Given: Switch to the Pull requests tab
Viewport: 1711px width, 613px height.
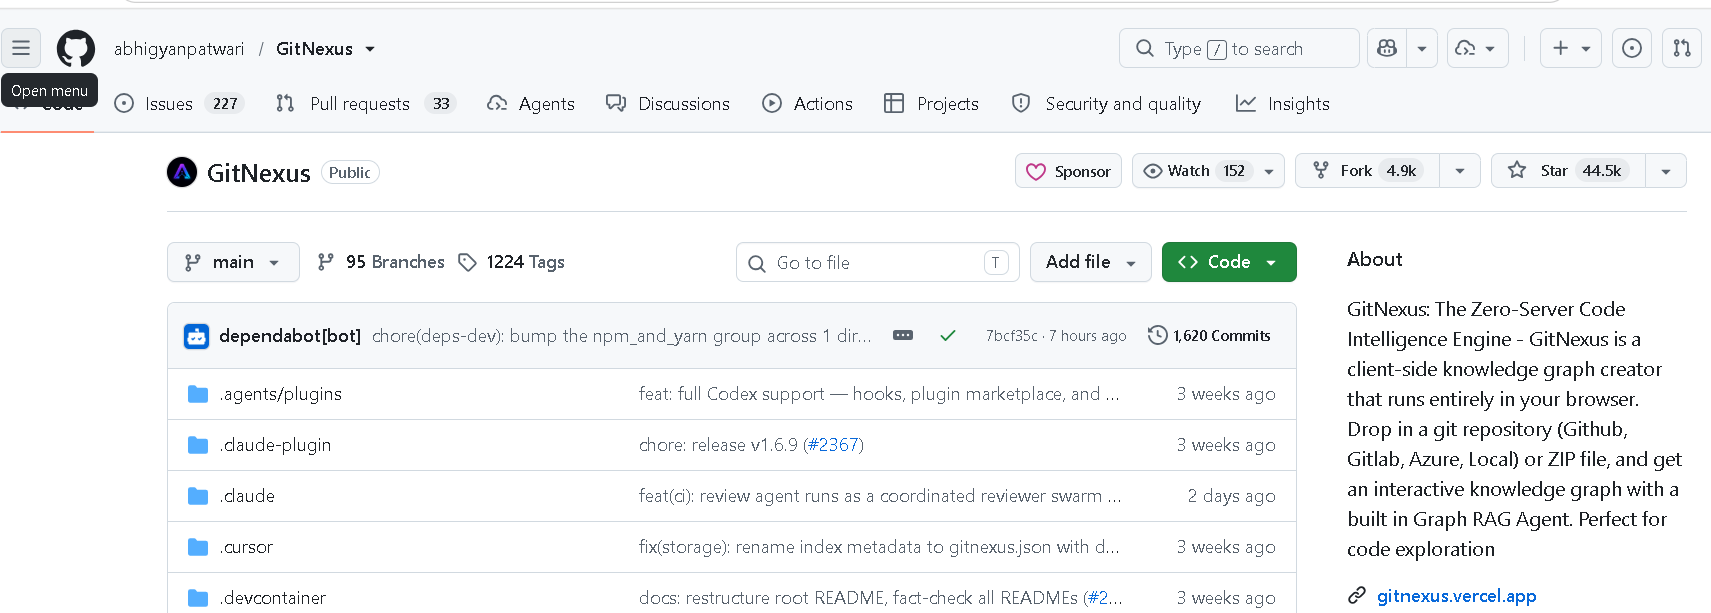Looking at the screenshot, I should (x=366, y=104).
